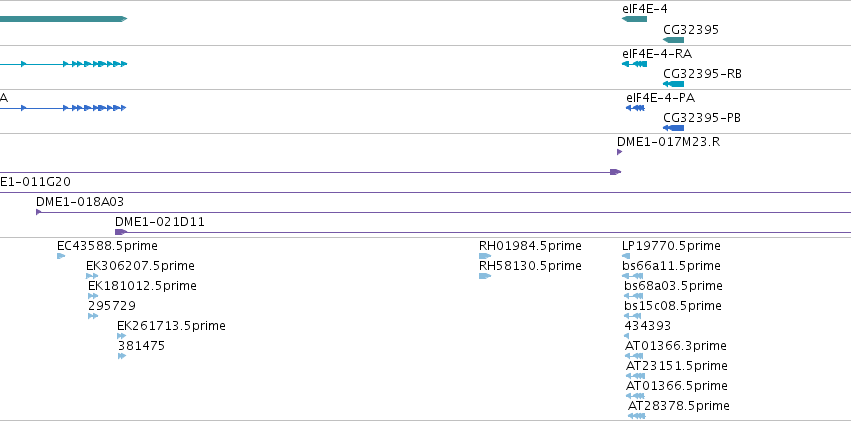Click the DME1-018A03 BAC label
This screenshot has height=421, width=851.
point(80,202)
